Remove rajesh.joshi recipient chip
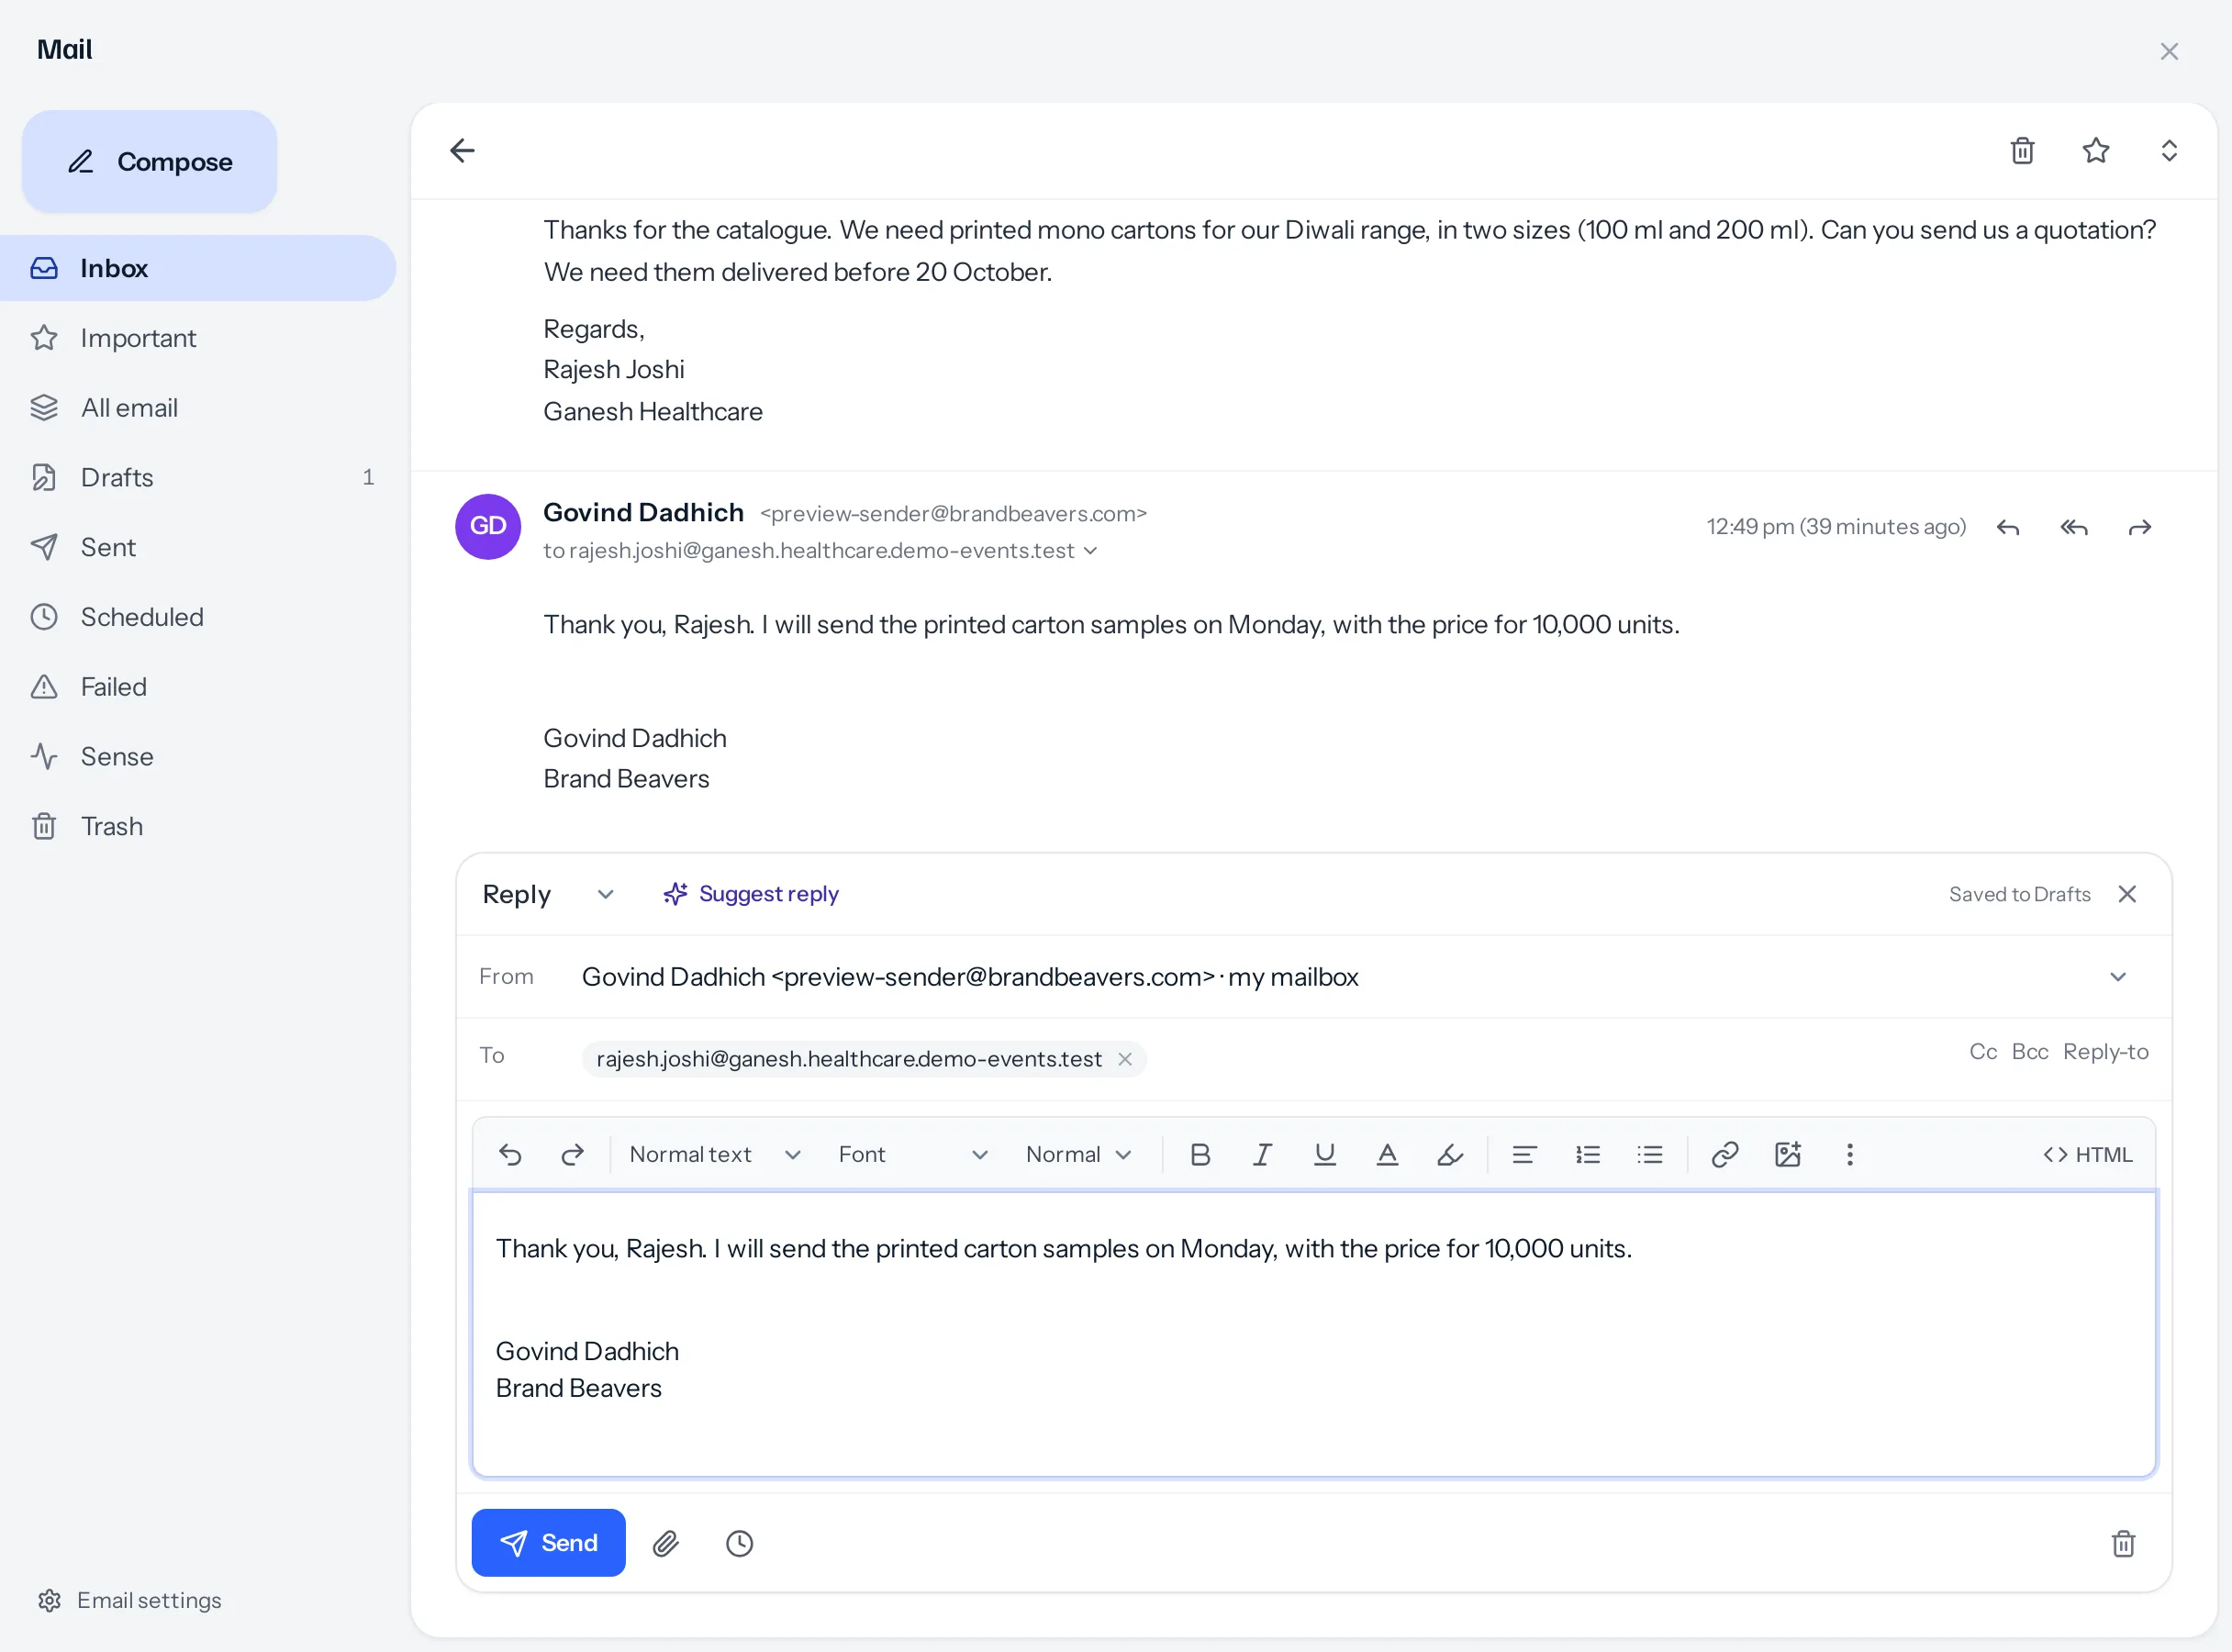Viewport: 2232px width, 1652px height. 1125,1059
